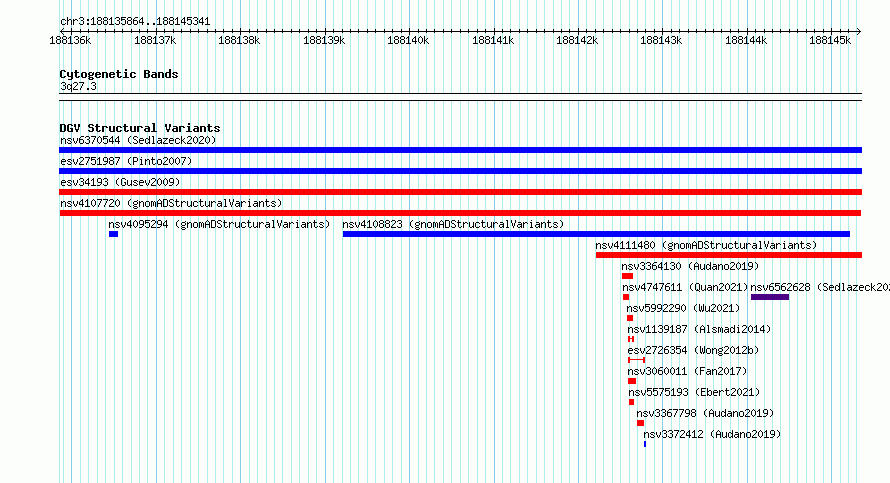Select the purple bar for nsv6562628
Image resolution: width=890 pixels, height=483 pixels.
pos(770,297)
